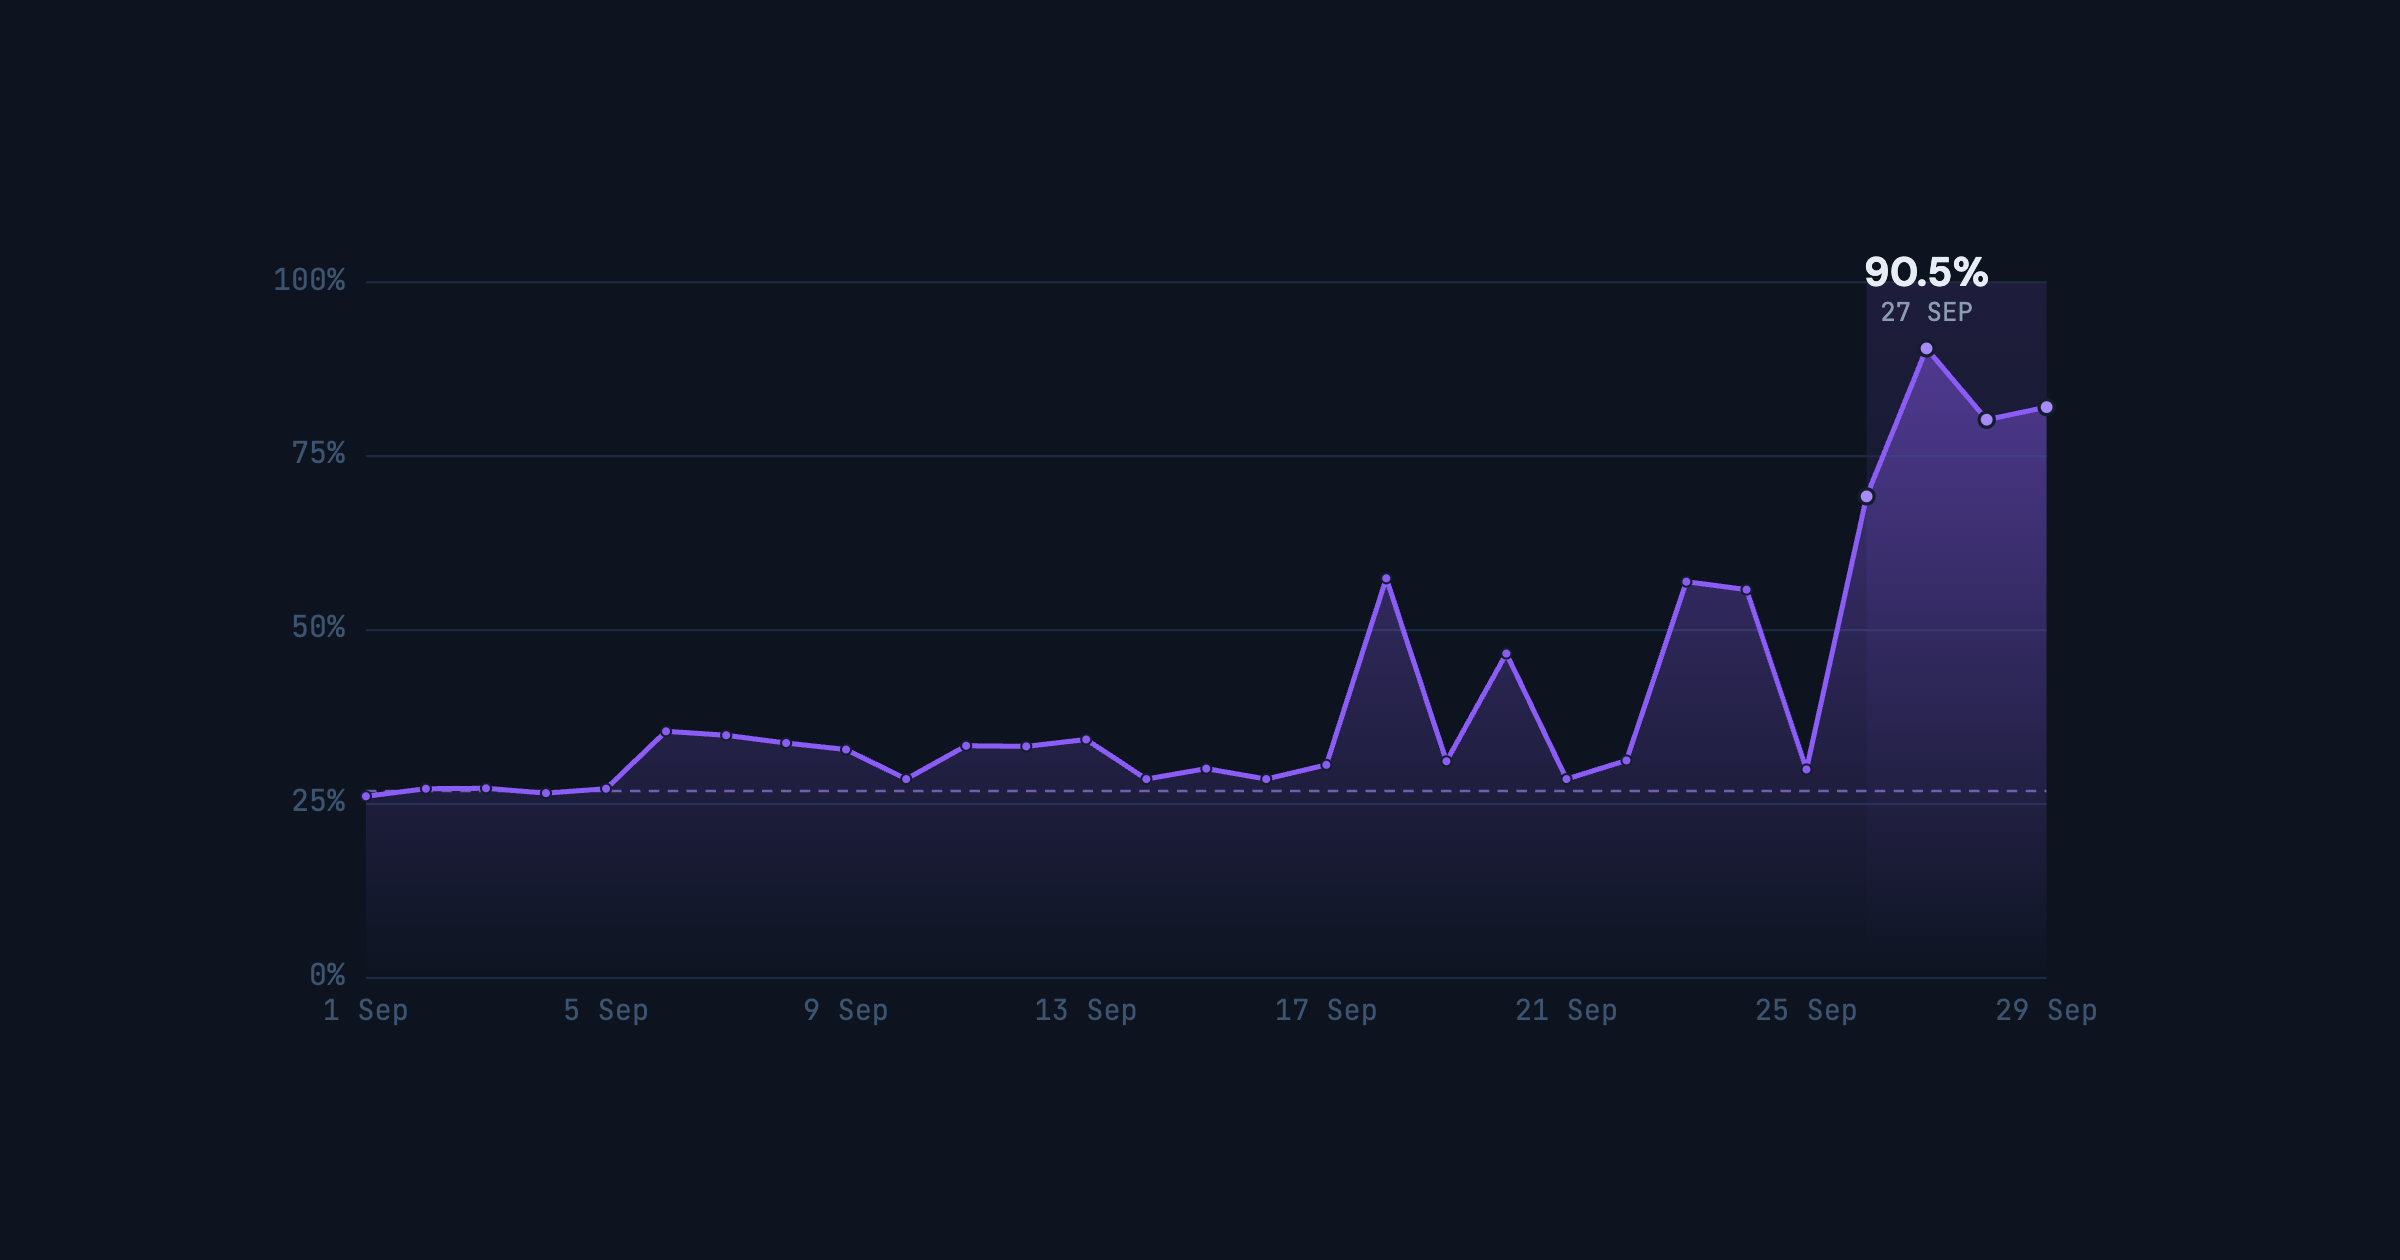Click the 13 Sep x-axis label
Image resolution: width=2400 pixels, height=1260 pixels.
pos(1086,1010)
